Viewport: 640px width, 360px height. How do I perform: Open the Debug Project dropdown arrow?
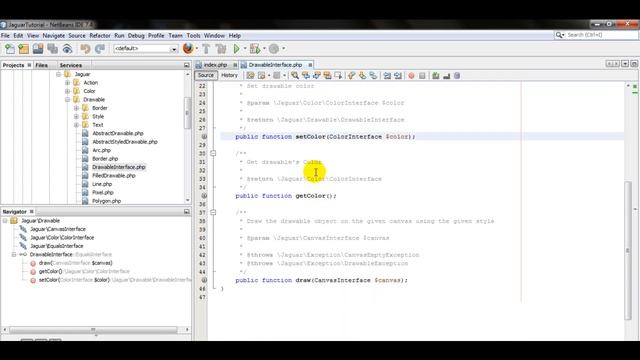pos(264,49)
